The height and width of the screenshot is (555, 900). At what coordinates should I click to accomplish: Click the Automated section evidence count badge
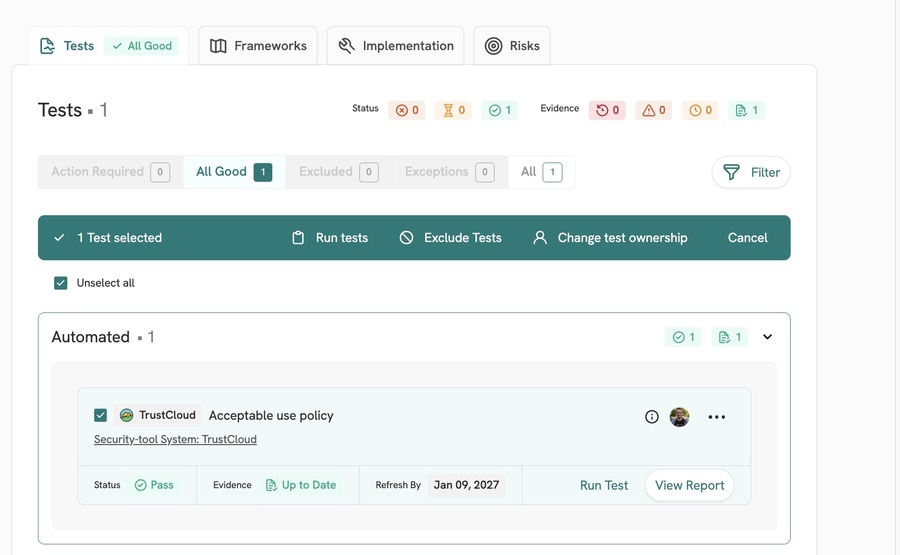click(x=730, y=337)
